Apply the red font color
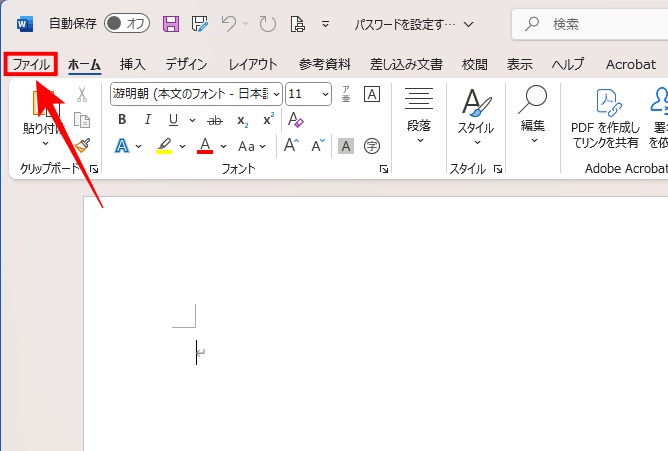Image resolution: width=668 pixels, height=451 pixels. point(205,146)
